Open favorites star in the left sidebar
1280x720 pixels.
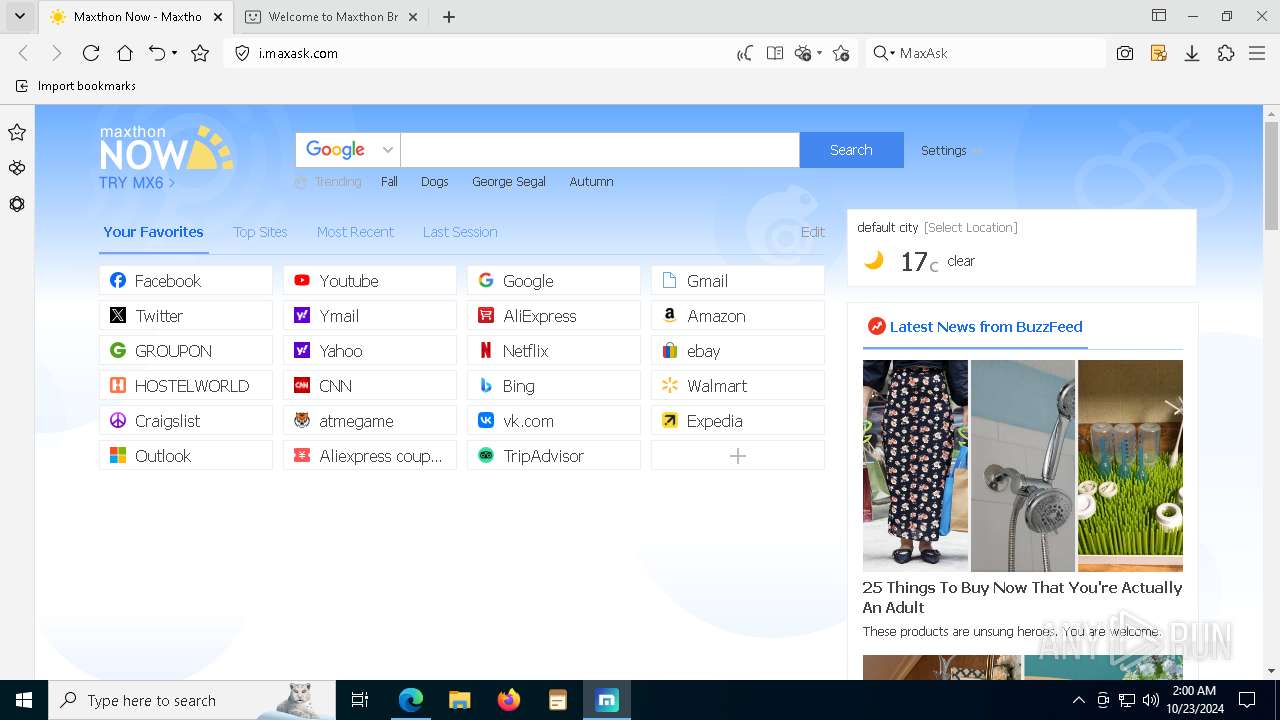click(17, 132)
